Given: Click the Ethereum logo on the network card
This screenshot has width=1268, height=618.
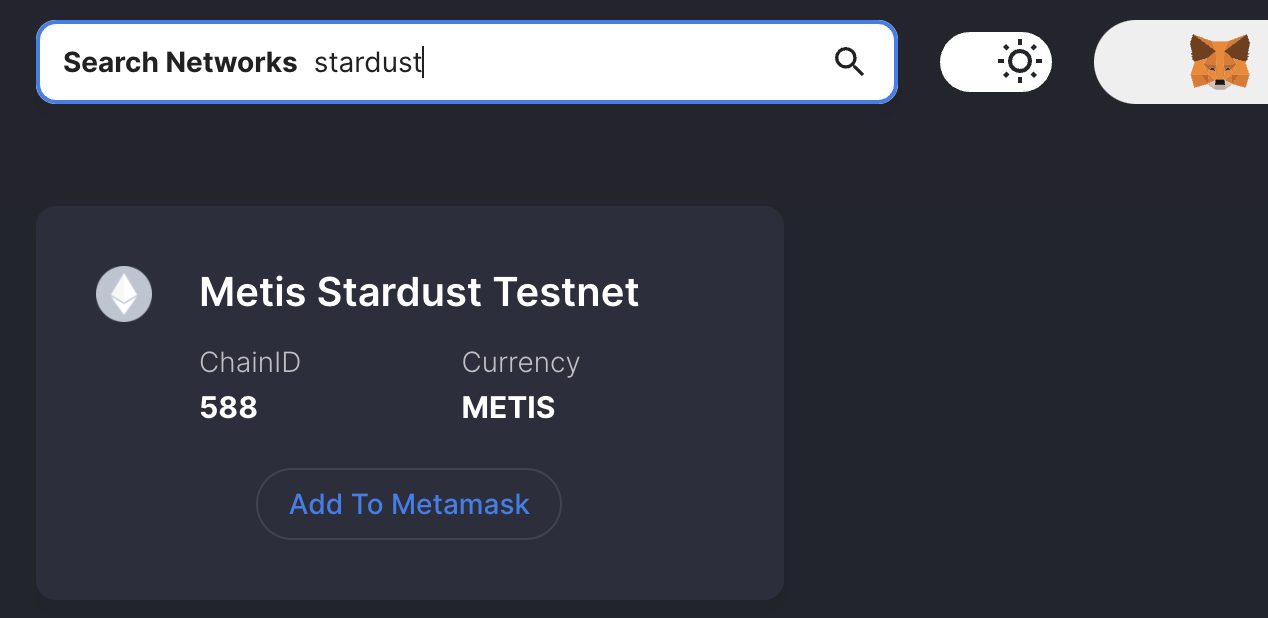Looking at the screenshot, I should [x=124, y=294].
